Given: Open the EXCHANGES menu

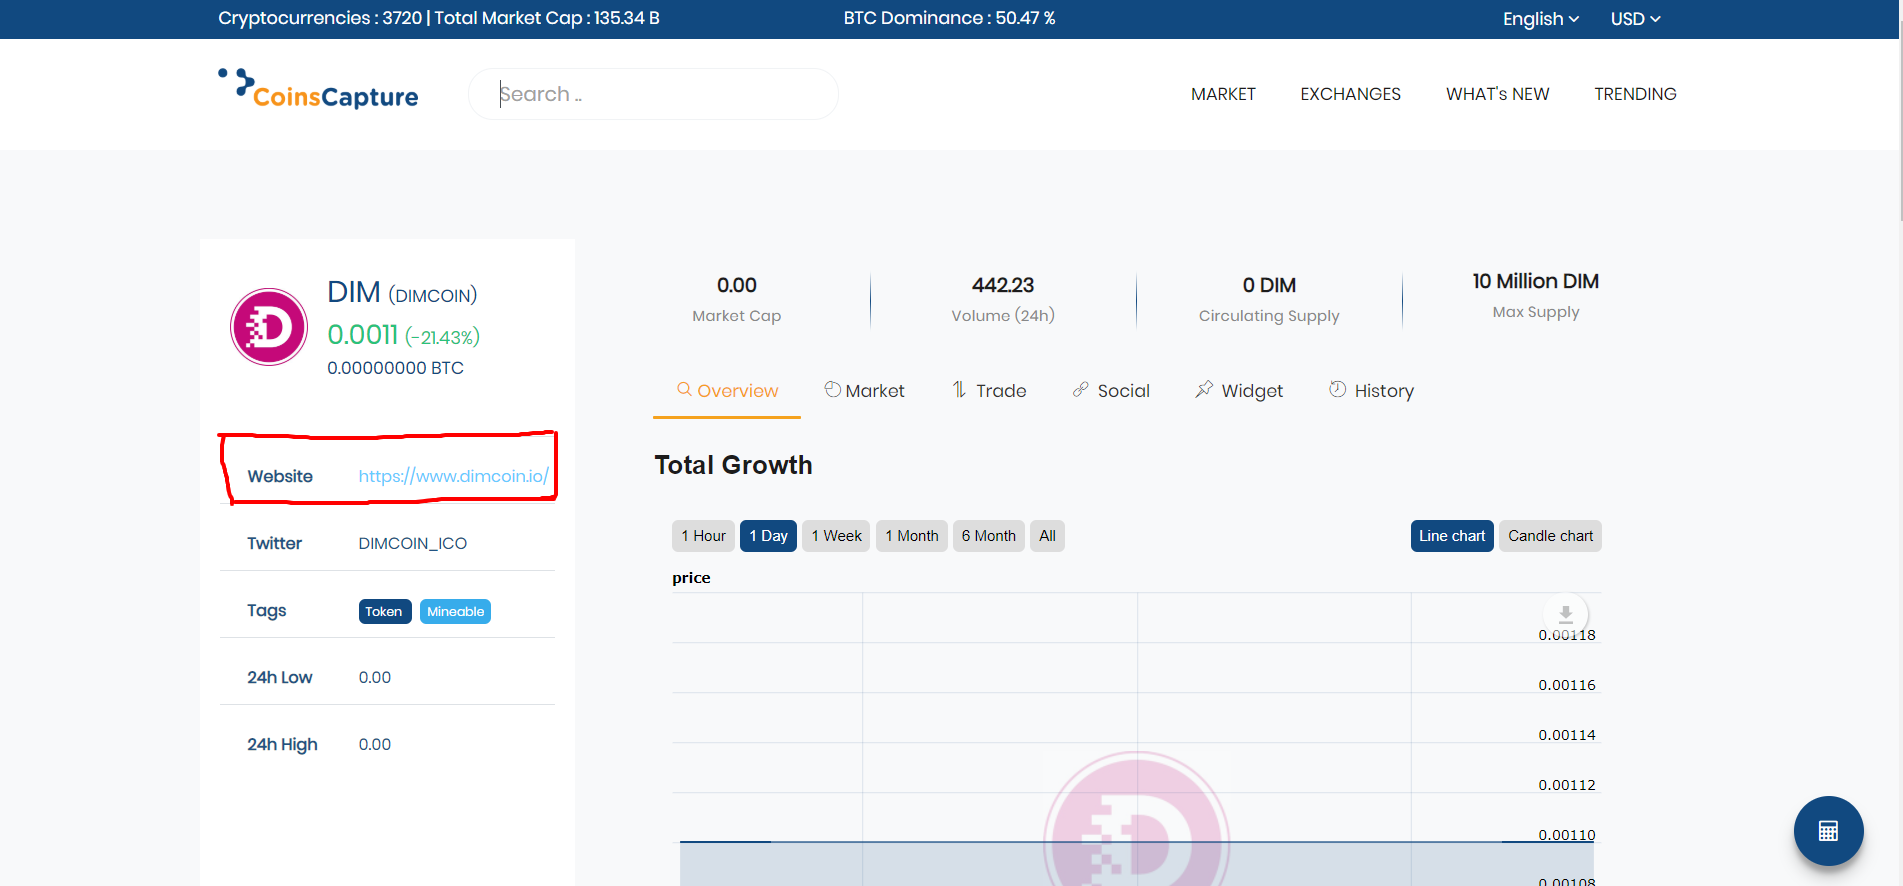Looking at the screenshot, I should pyautogui.click(x=1350, y=94).
